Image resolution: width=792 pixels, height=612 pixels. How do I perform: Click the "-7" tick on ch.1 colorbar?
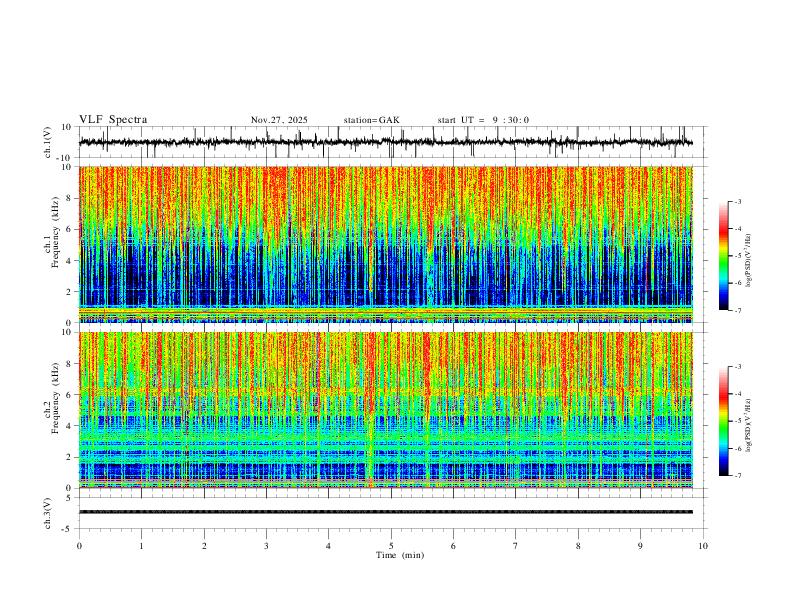pyautogui.click(x=738, y=310)
